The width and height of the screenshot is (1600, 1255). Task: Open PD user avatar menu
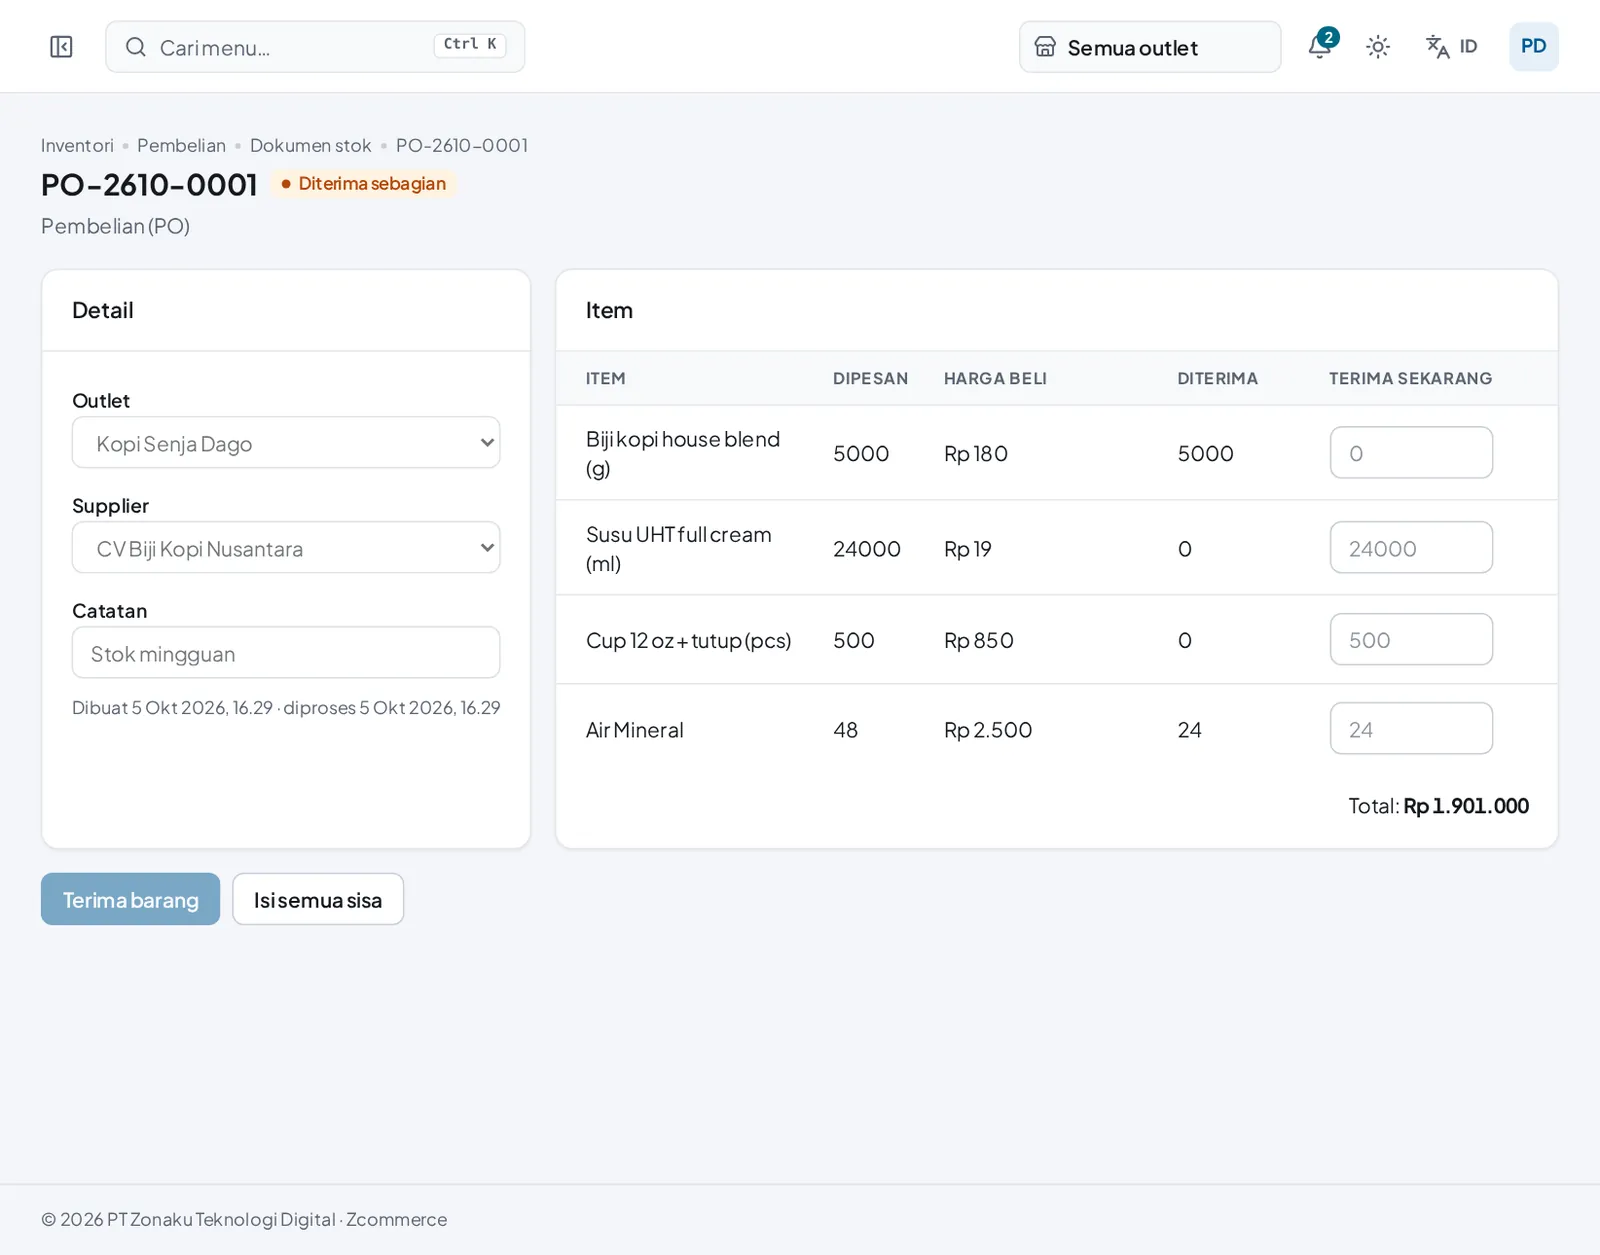[x=1533, y=47]
